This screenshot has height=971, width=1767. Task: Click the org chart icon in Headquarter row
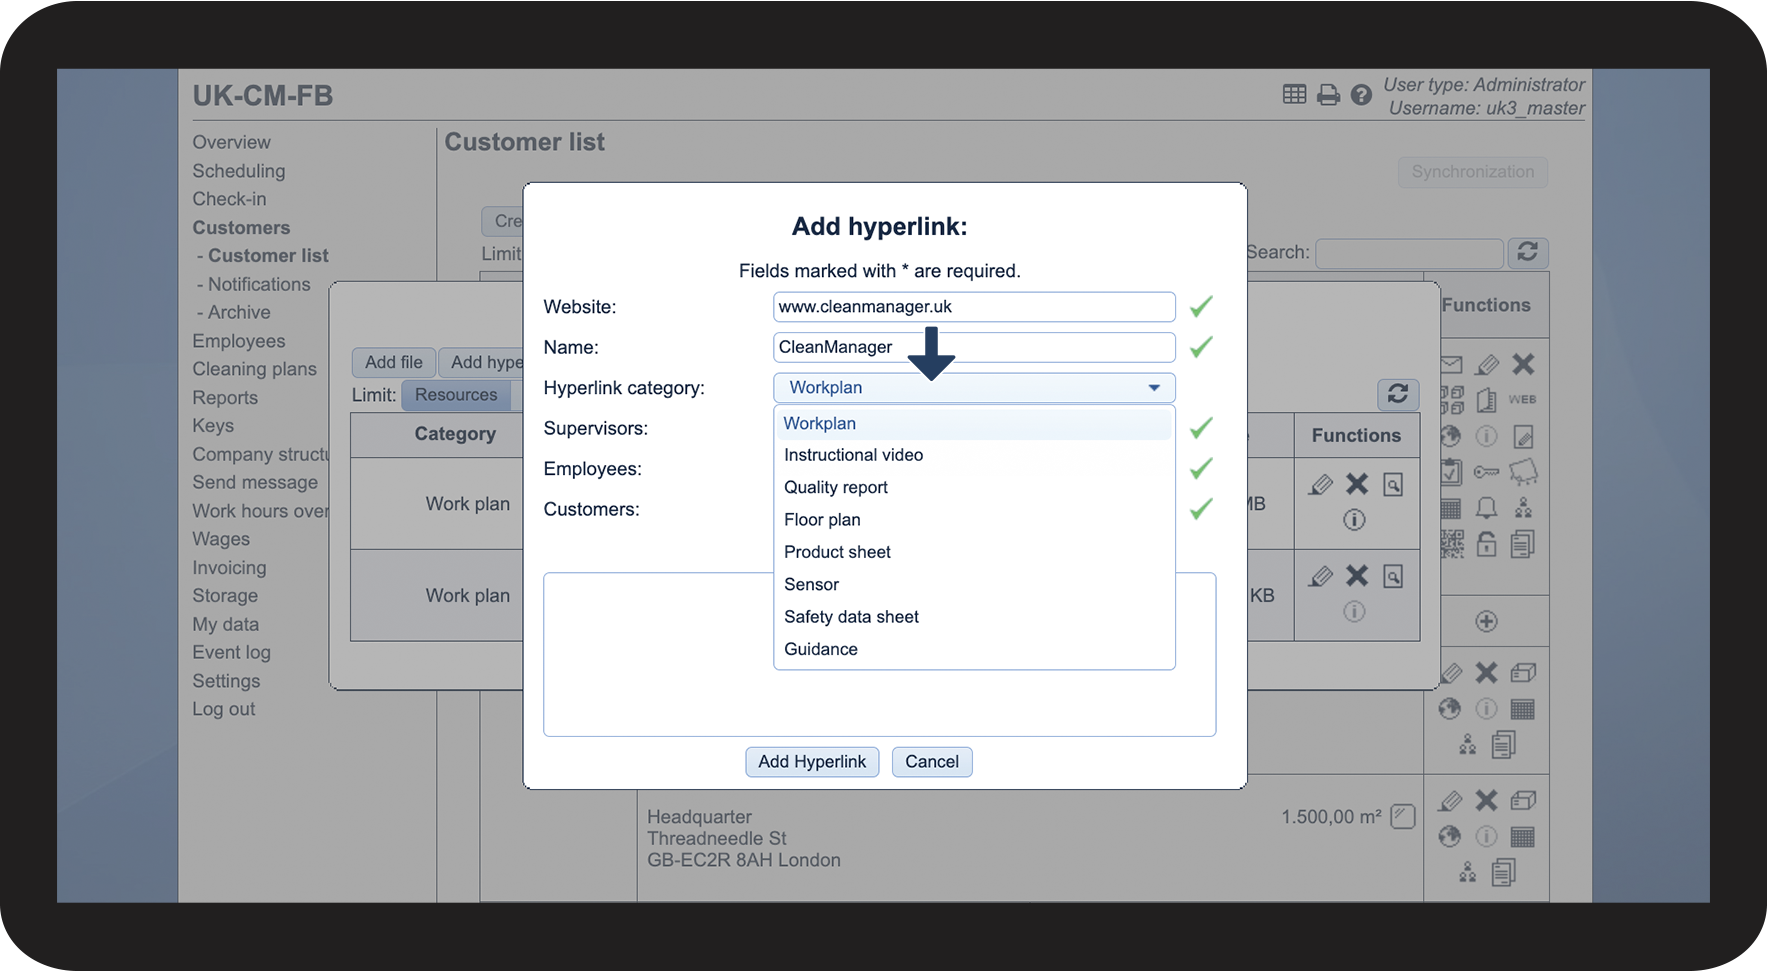1467,872
